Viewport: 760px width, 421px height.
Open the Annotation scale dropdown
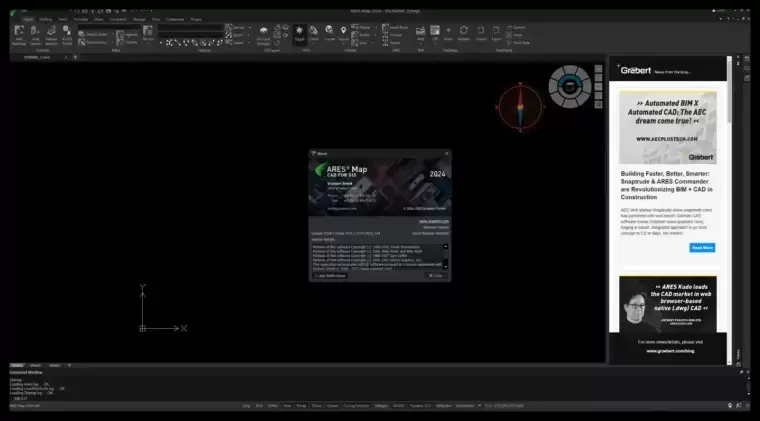(x=479, y=405)
